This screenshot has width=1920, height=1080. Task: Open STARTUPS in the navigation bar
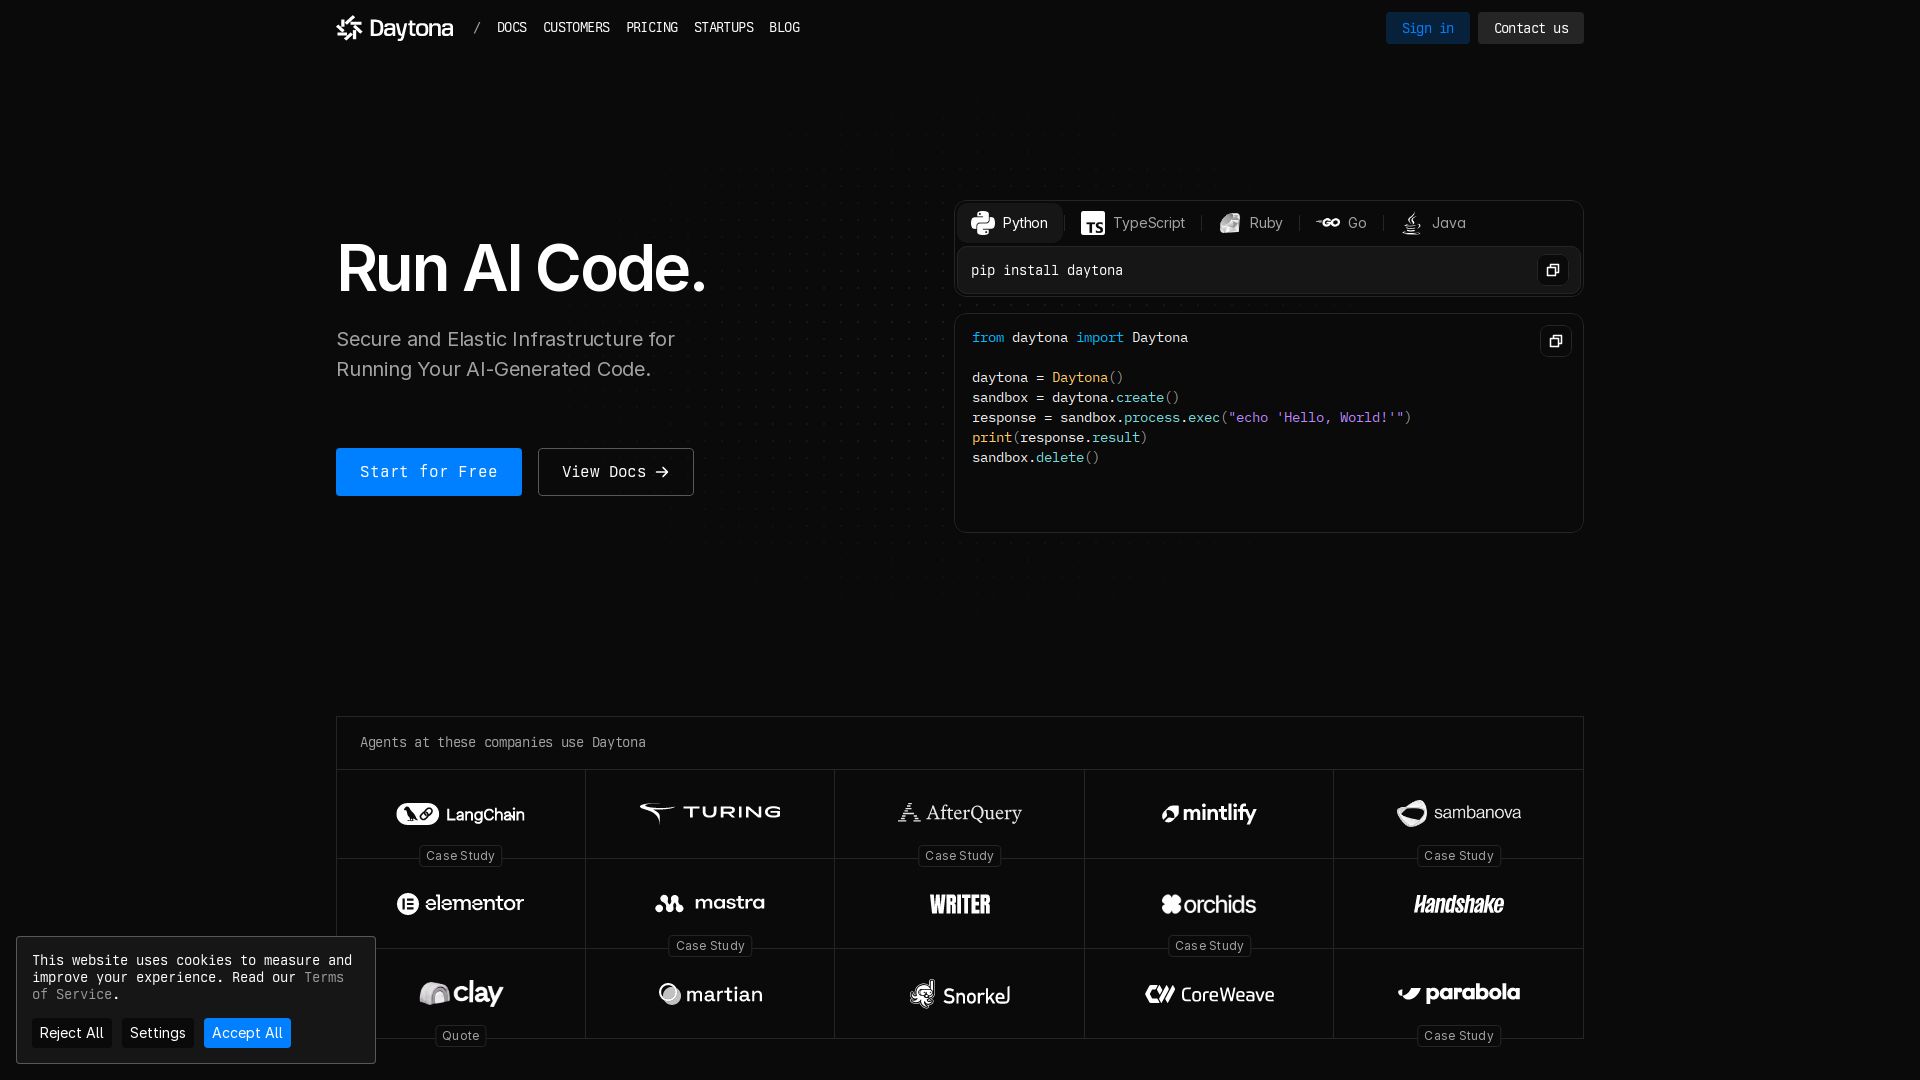(723, 28)
